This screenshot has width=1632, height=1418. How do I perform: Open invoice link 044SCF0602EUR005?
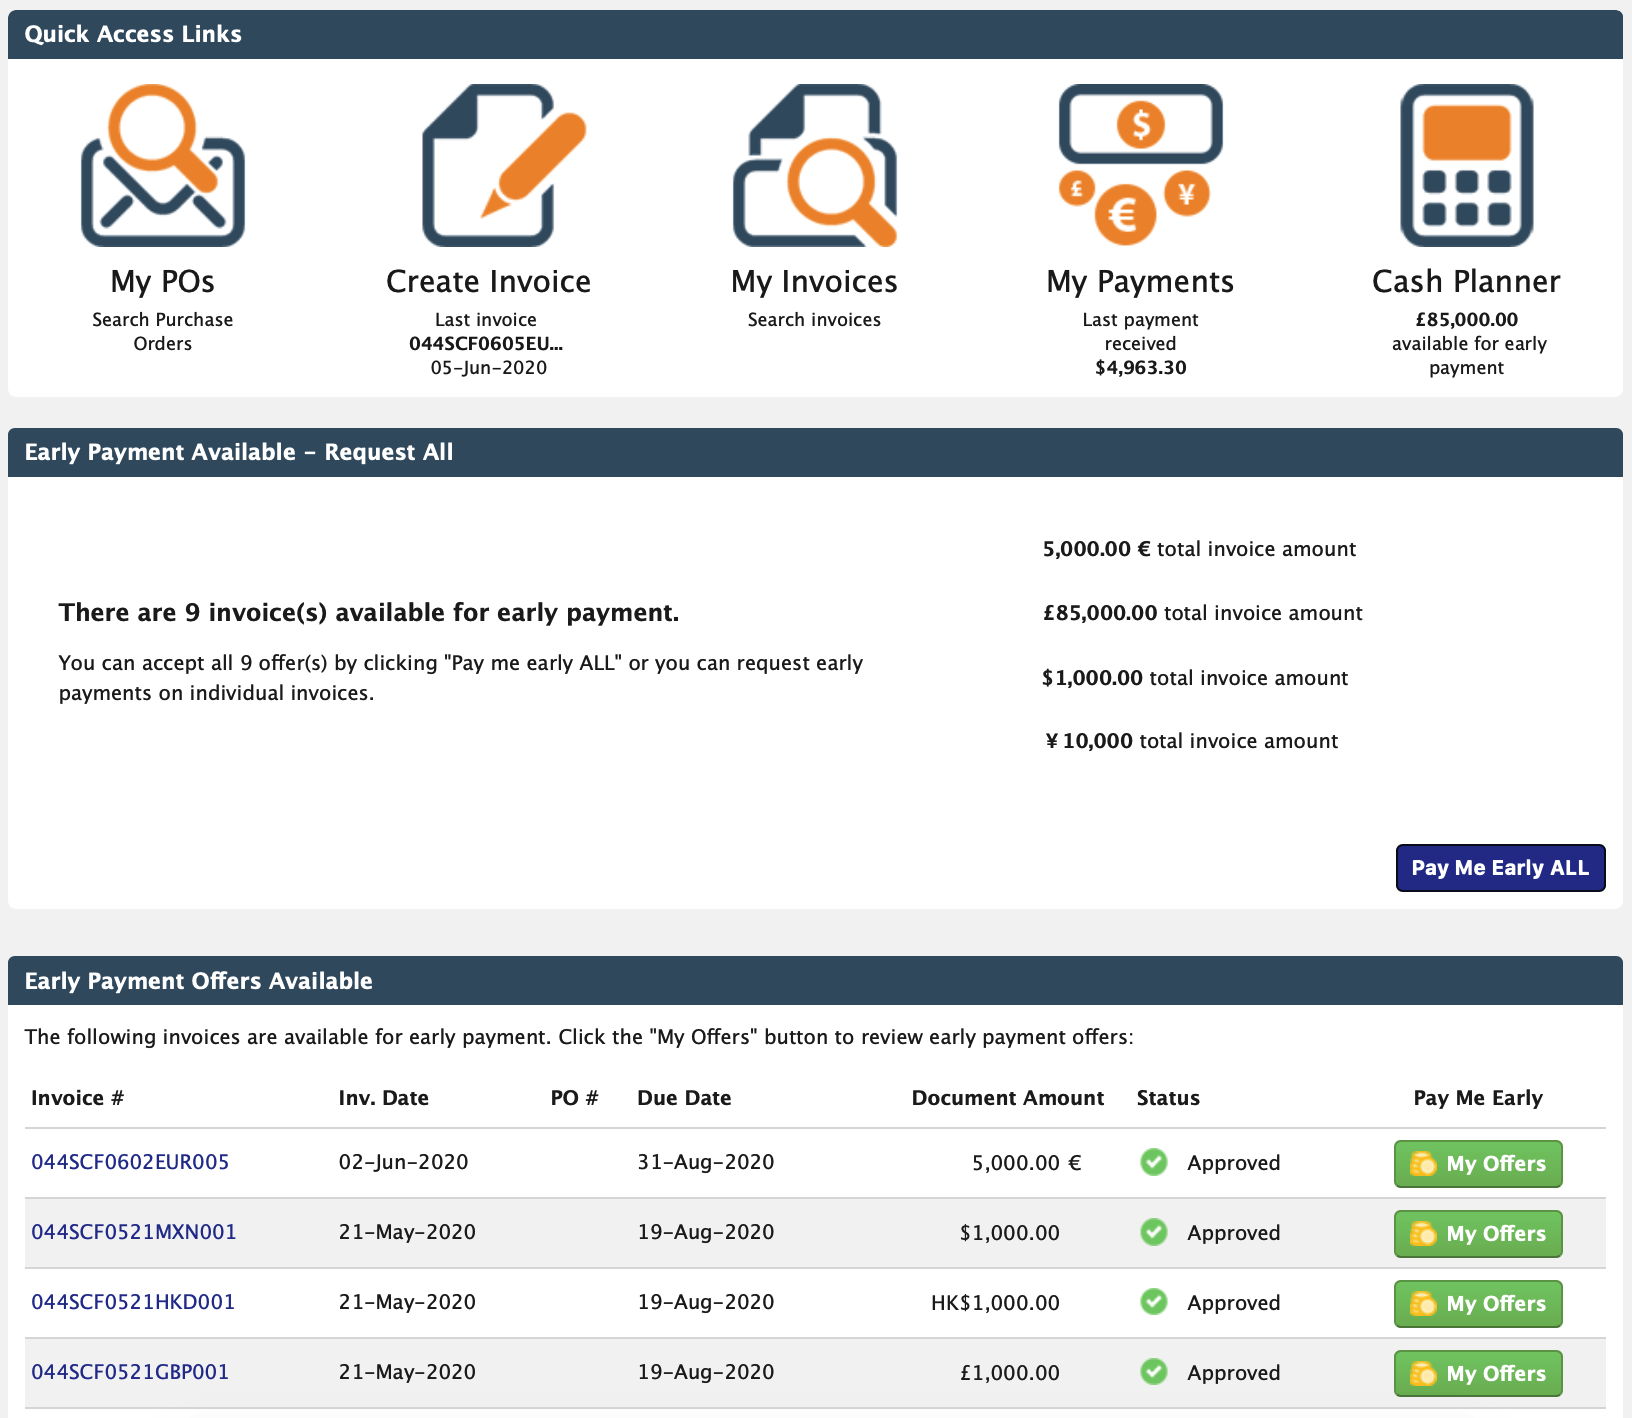[130, 1162]
